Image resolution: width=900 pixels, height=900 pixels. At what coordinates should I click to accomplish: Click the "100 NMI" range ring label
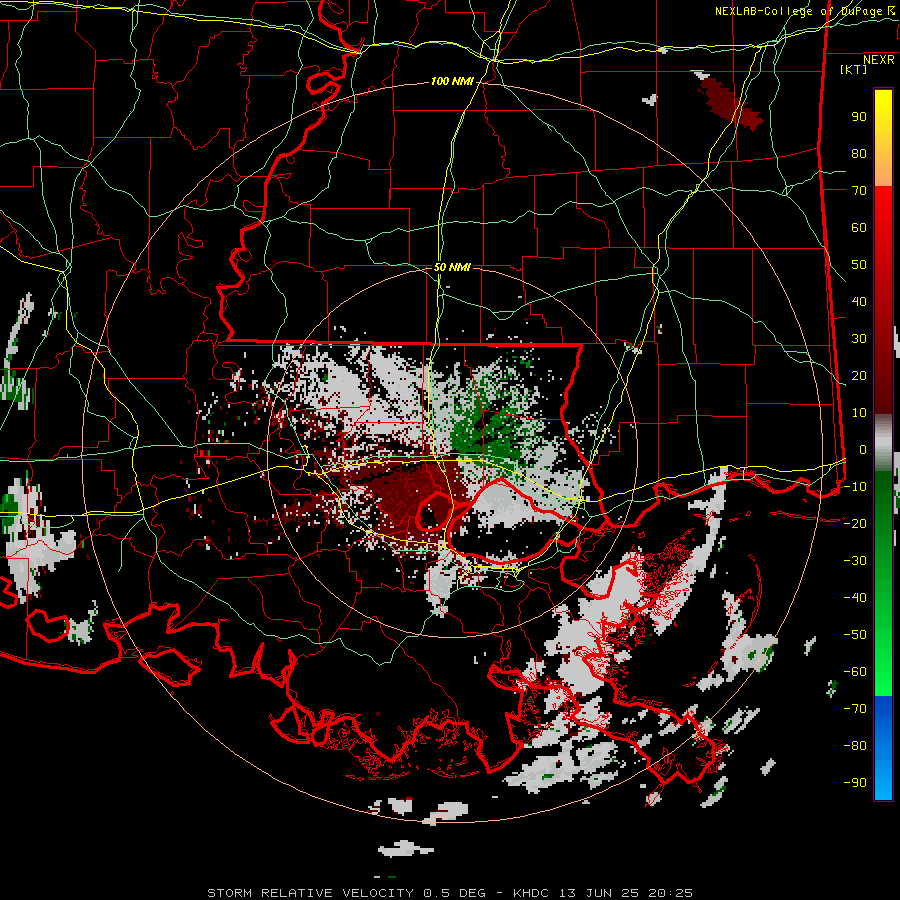[452, 82]
